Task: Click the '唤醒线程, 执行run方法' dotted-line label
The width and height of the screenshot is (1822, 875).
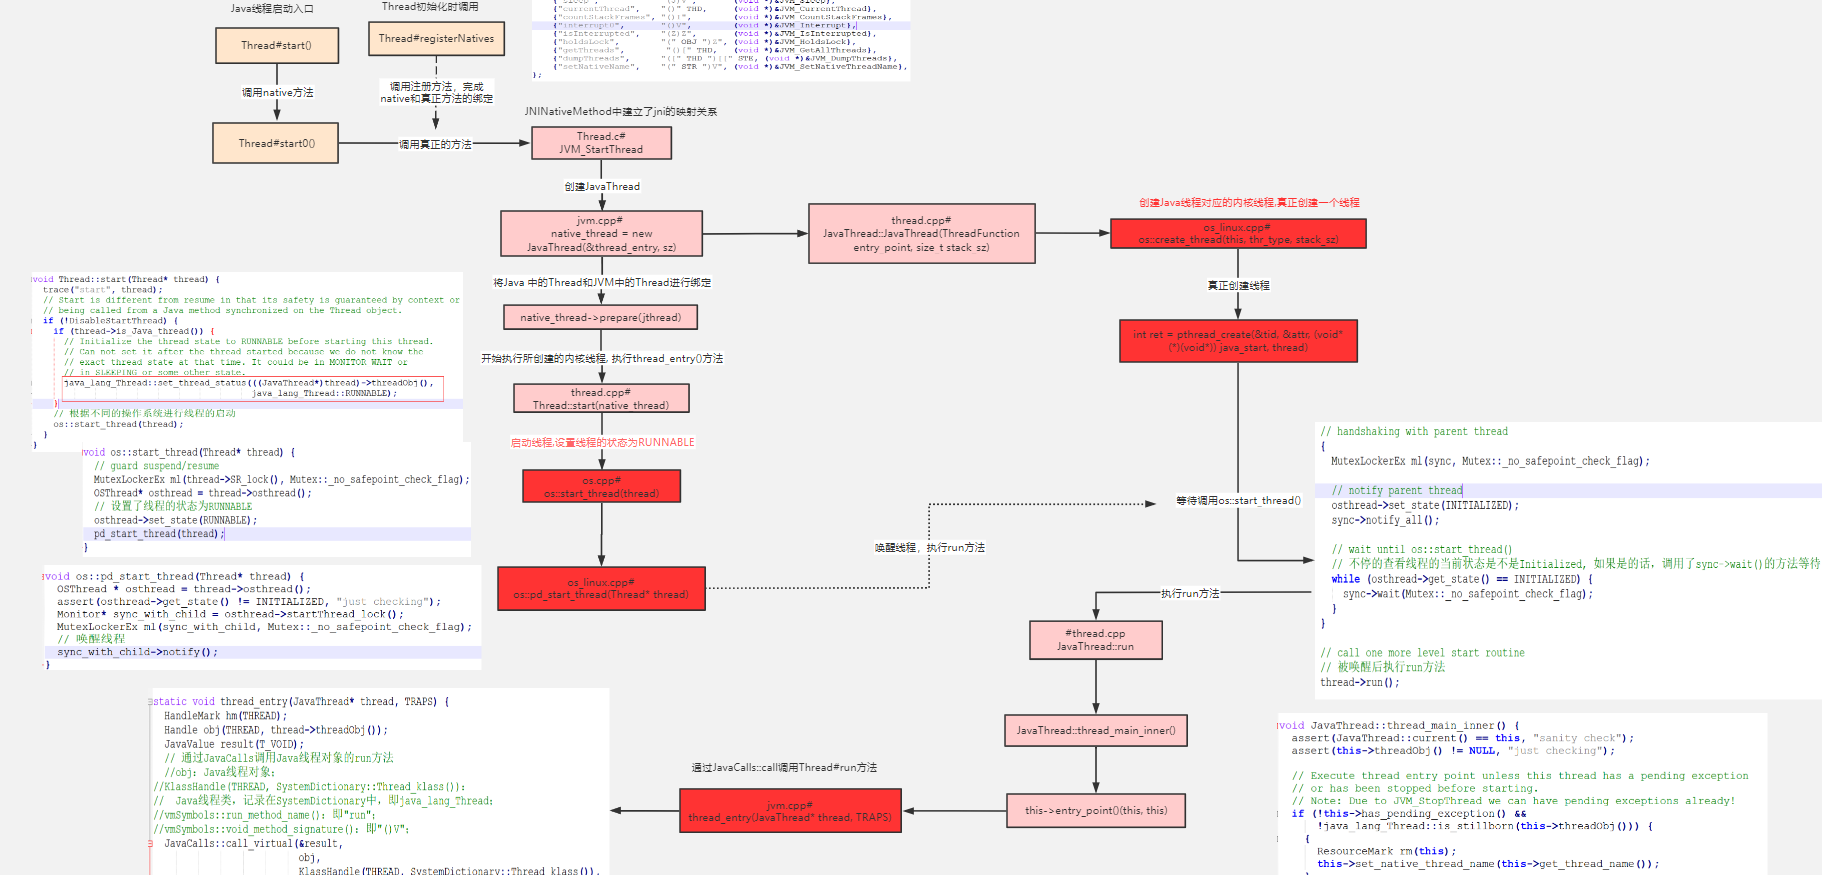Action: 930,548
